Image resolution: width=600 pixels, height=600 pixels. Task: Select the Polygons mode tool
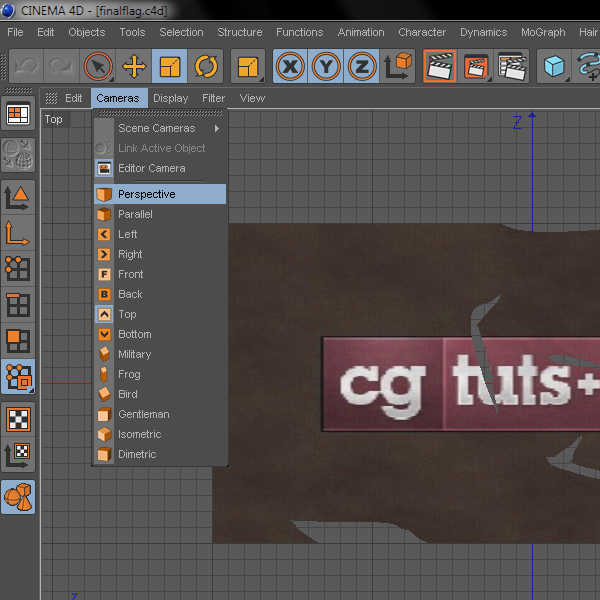point(18,341)
